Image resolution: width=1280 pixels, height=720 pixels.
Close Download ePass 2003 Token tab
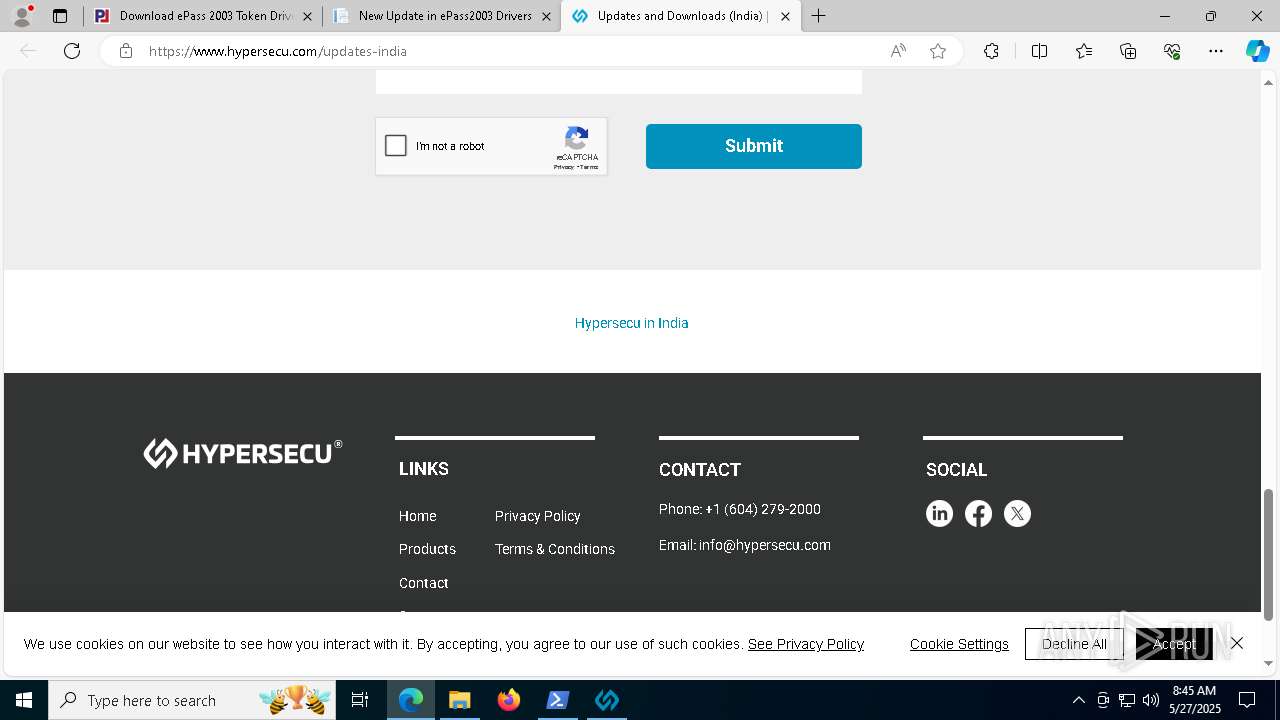[x=307, y=16]
